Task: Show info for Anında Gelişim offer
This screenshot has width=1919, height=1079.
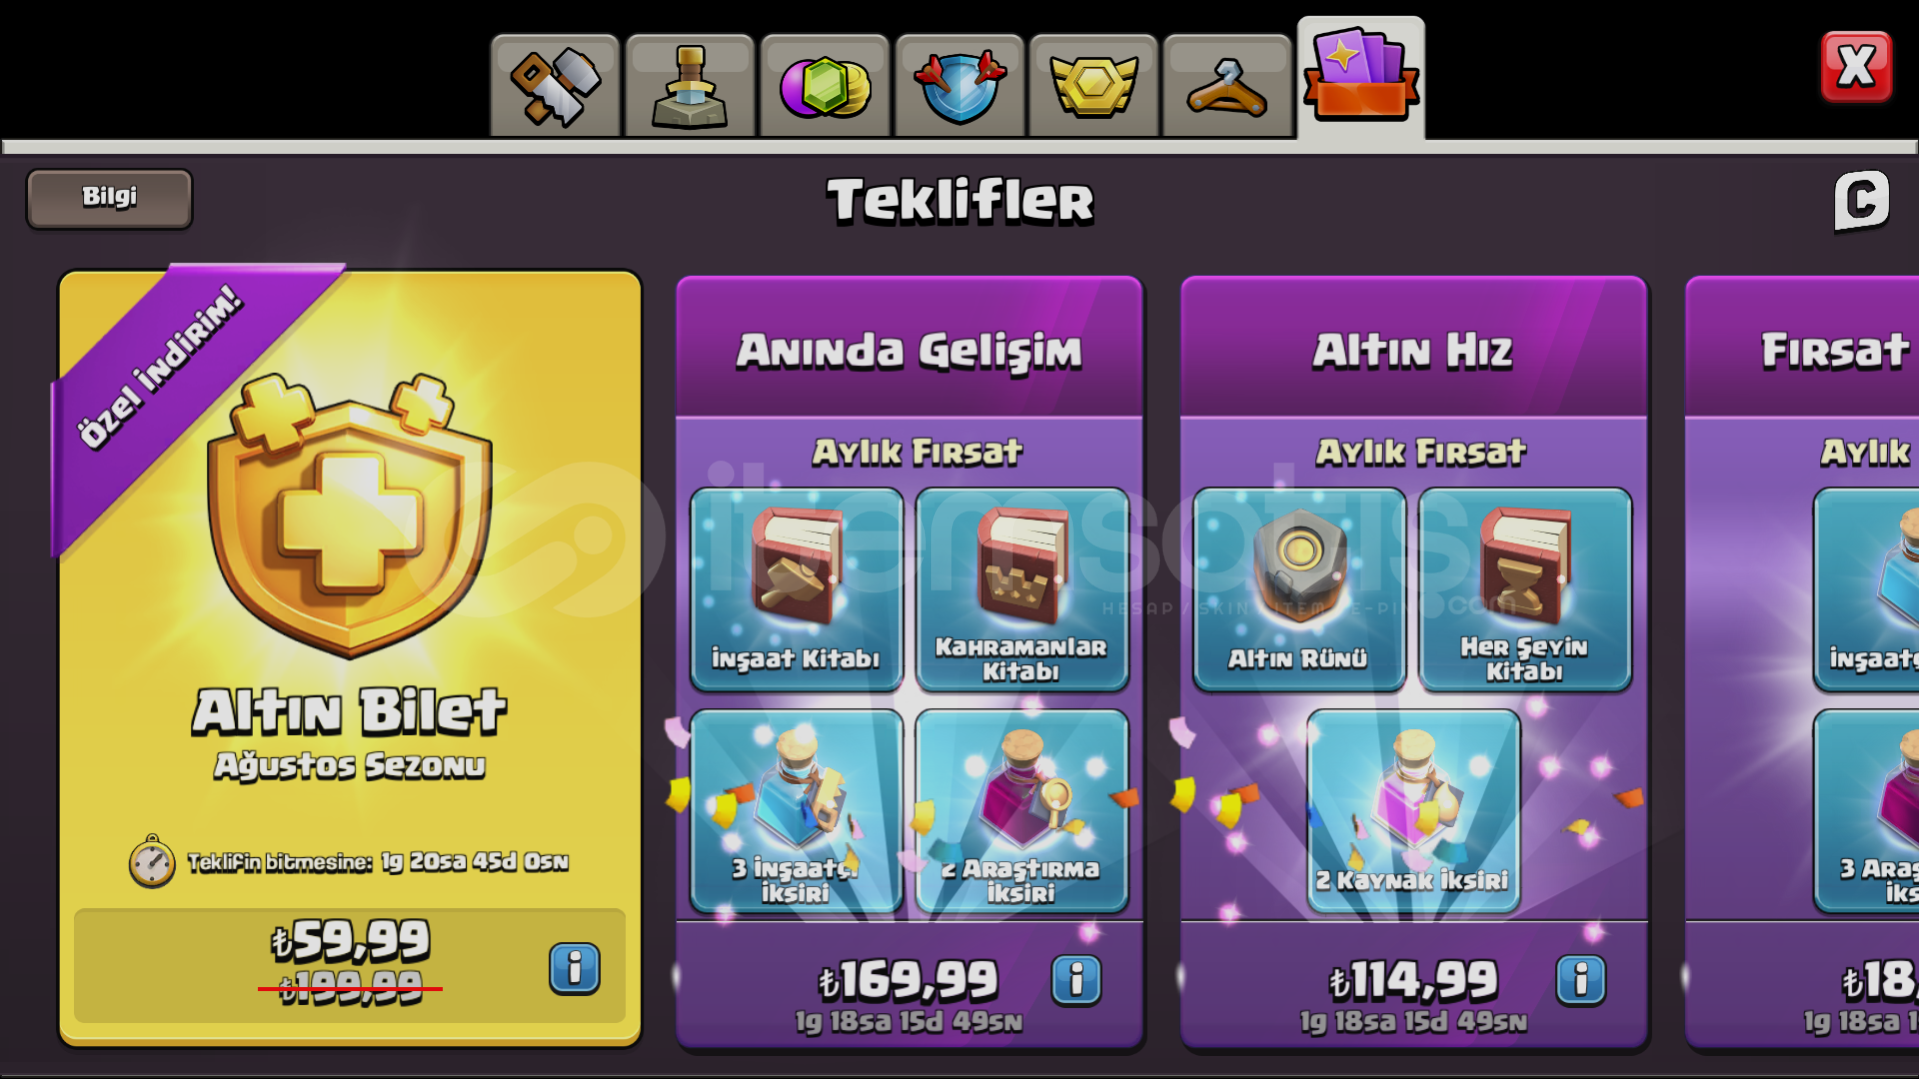Action: [1076, 980]
